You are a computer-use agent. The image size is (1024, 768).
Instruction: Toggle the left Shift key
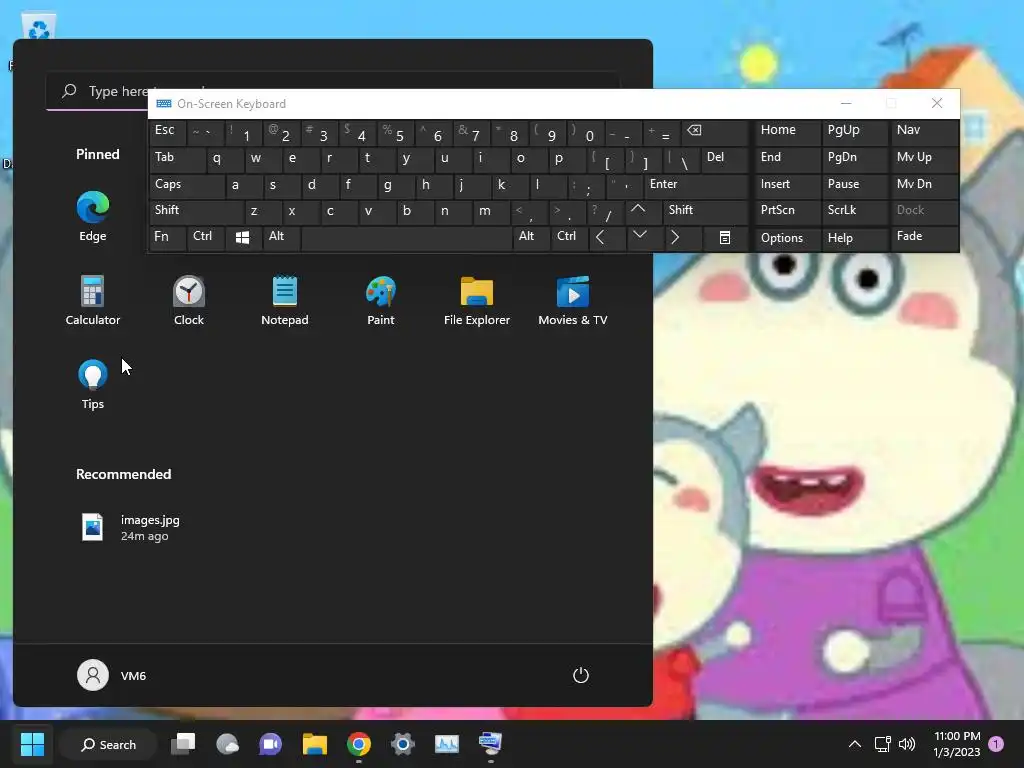click(x=197, y=212)
